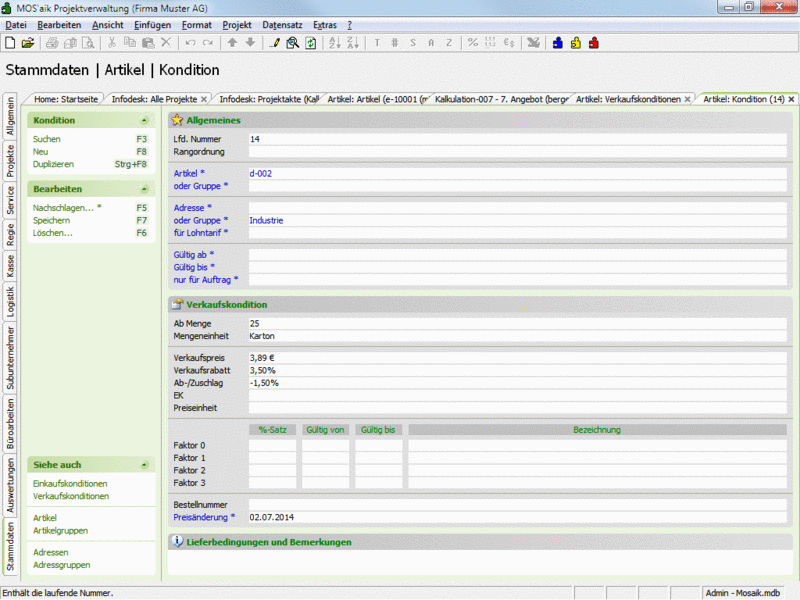
Task: Click the Up arrow toolbar icon
Action: tap(232, 43)
